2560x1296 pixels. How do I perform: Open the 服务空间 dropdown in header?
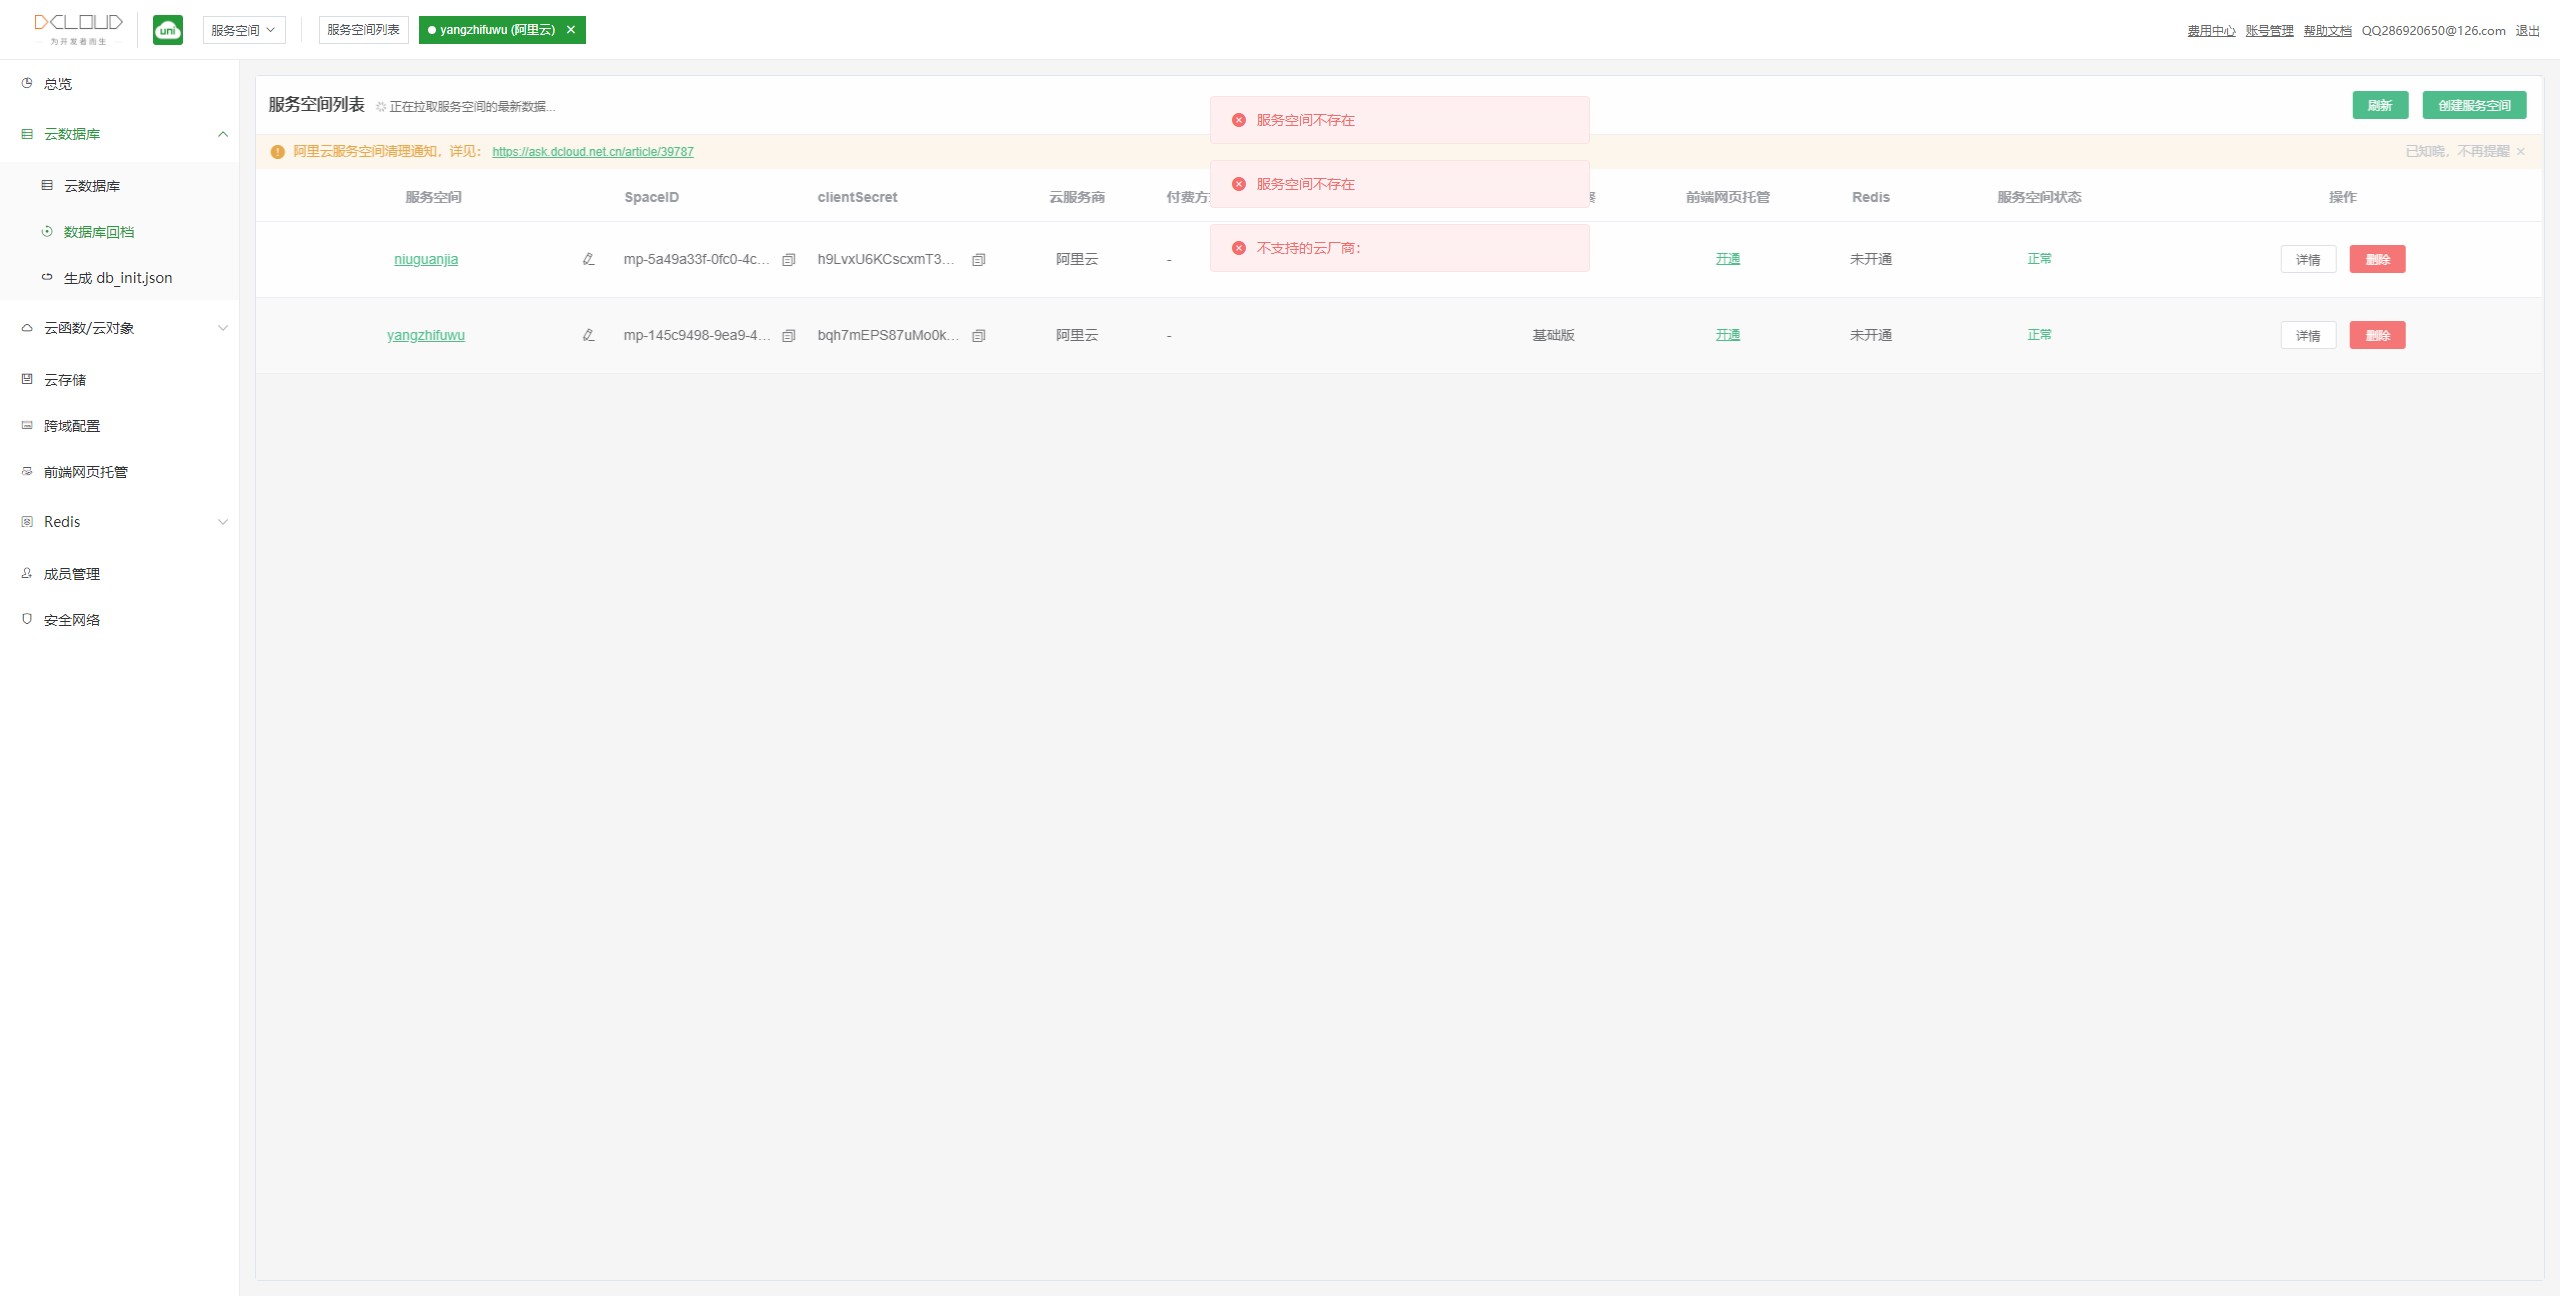243,30
